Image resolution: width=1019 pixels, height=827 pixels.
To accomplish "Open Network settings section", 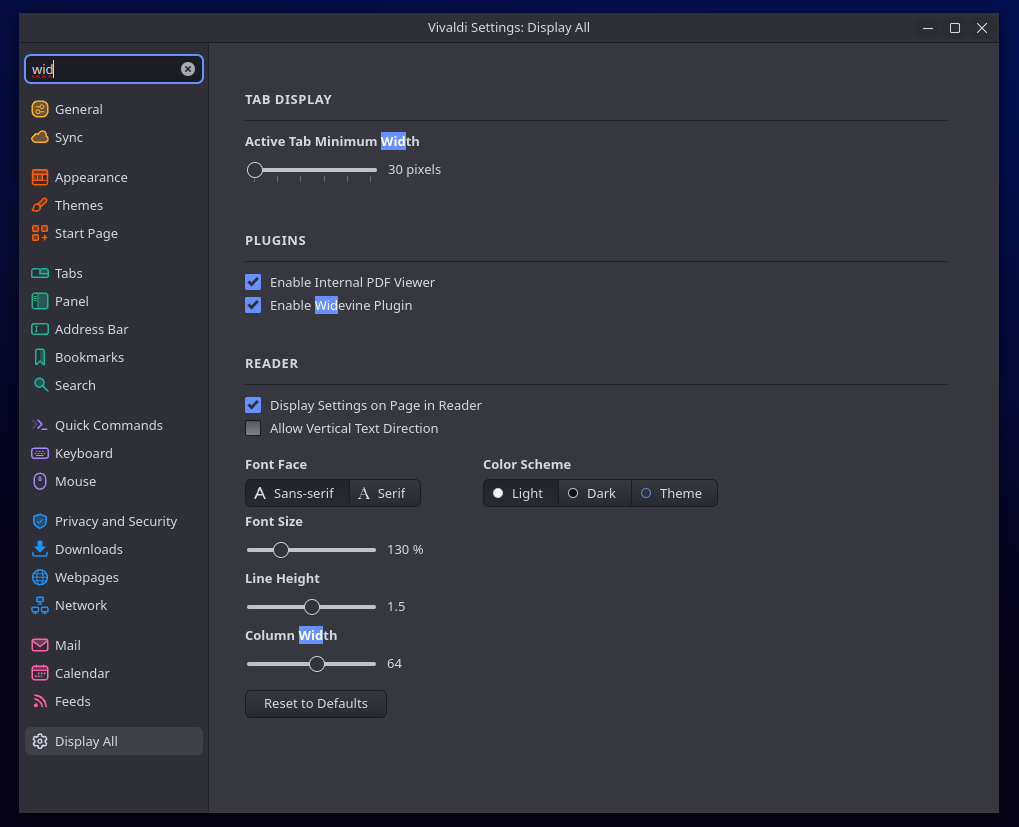I will point(114,605).
